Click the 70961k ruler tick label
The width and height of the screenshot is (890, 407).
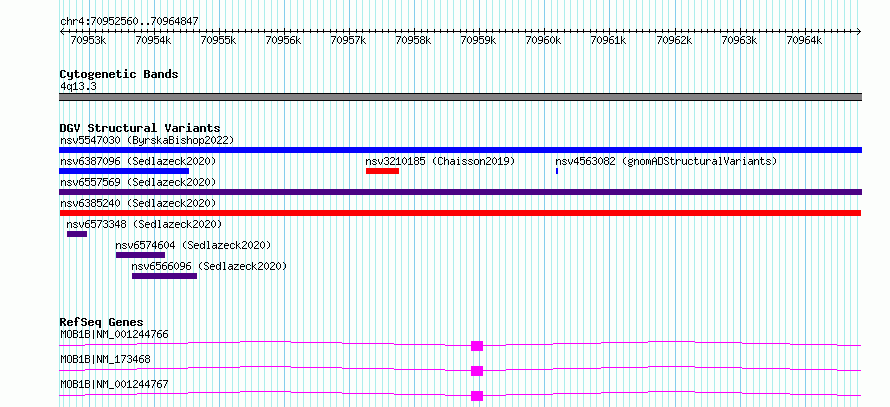[x=608, y=41]
